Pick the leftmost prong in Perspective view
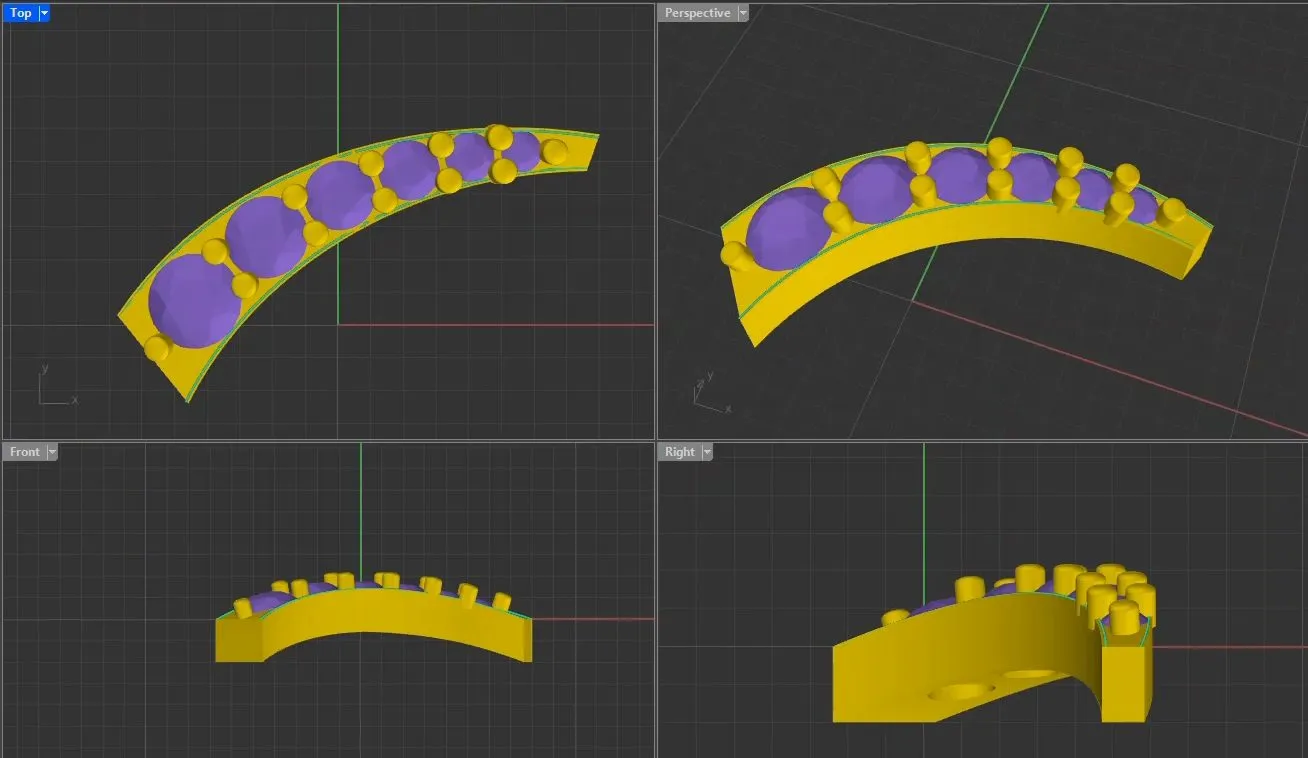Screen dimensions: 1308x758 (x=736, y=256)
